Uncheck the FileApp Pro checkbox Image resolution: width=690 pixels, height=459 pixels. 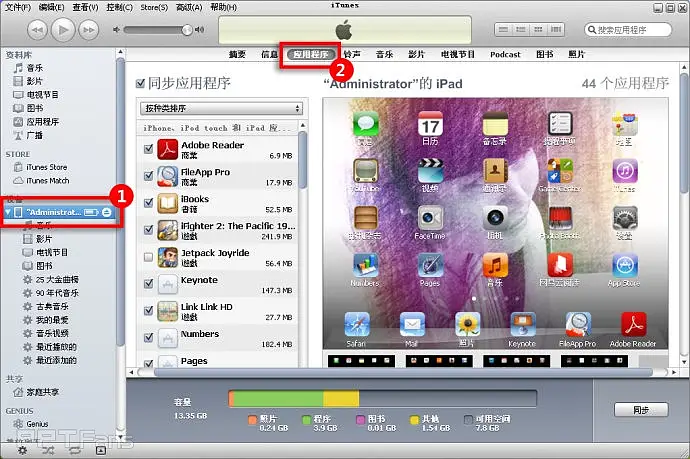pyautogui.click(x=149, y=176)
